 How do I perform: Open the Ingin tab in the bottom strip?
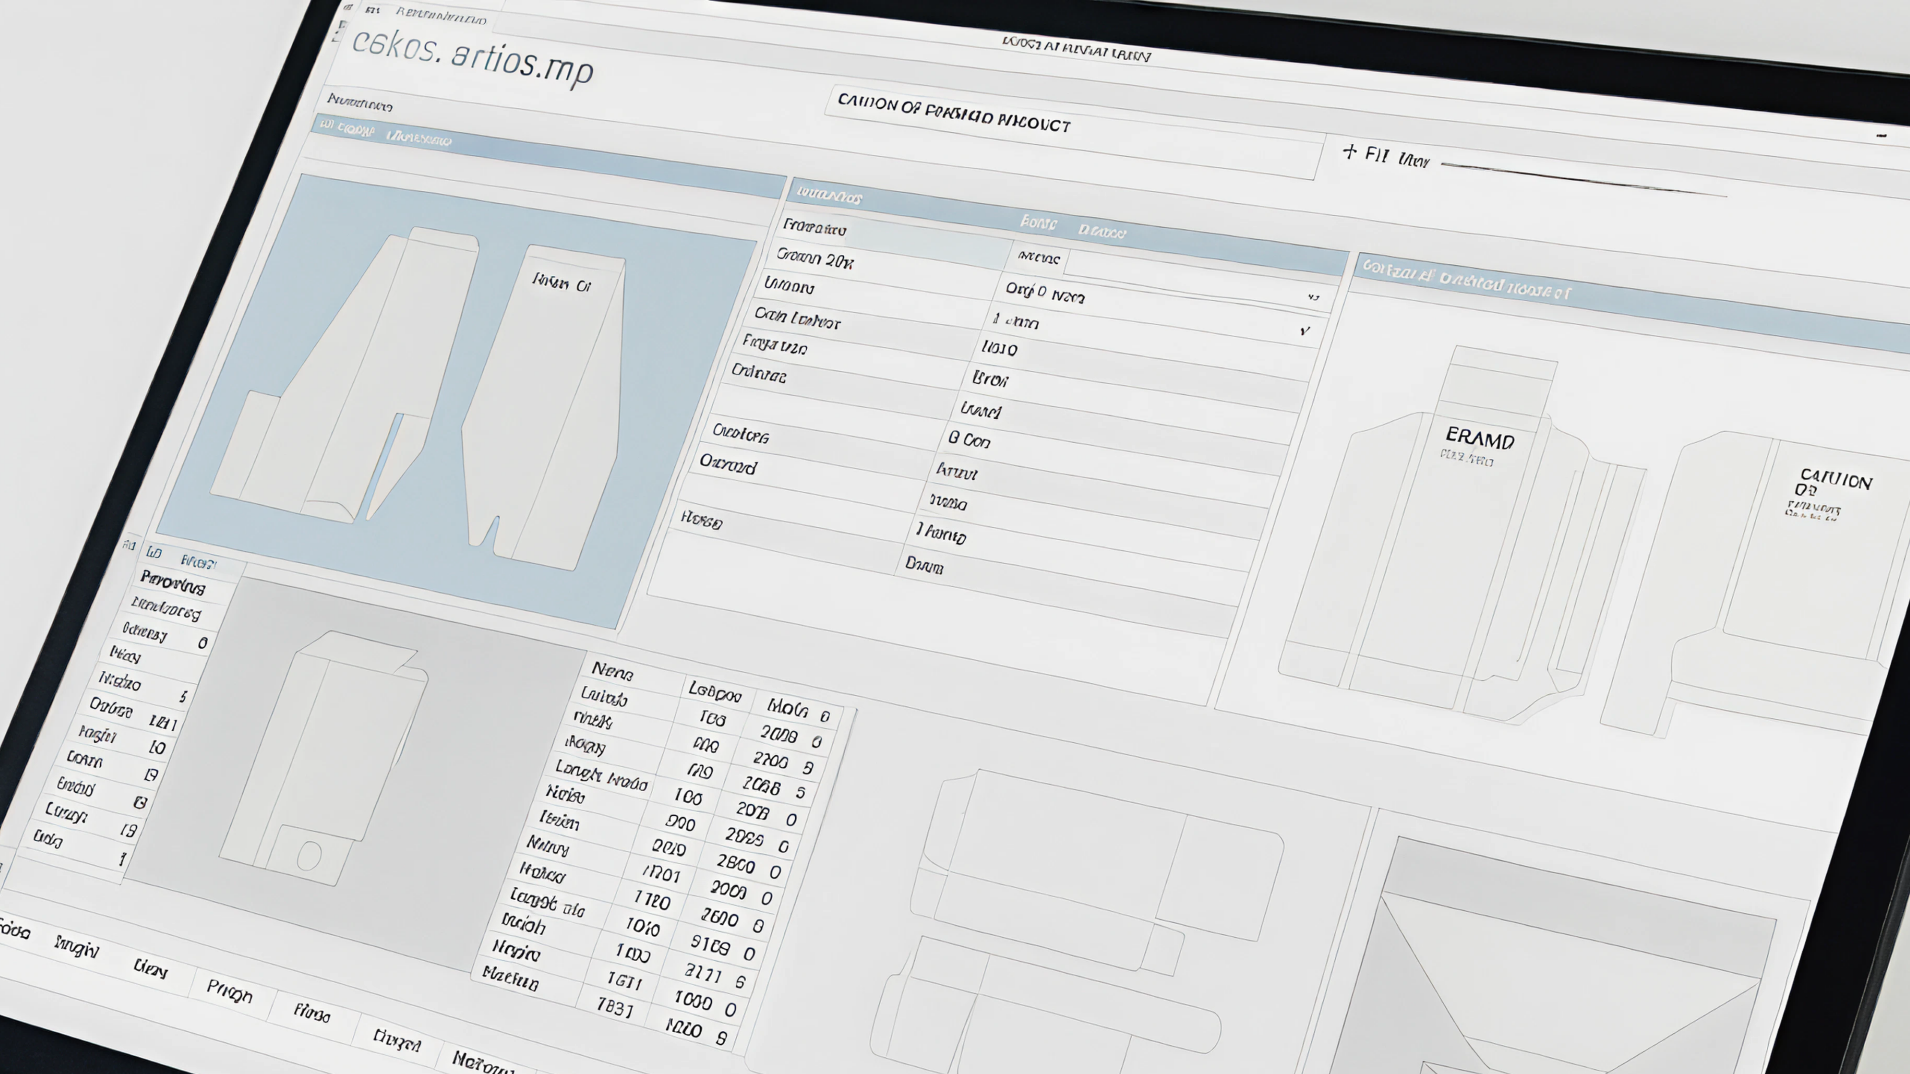click(x=77, y=946)
